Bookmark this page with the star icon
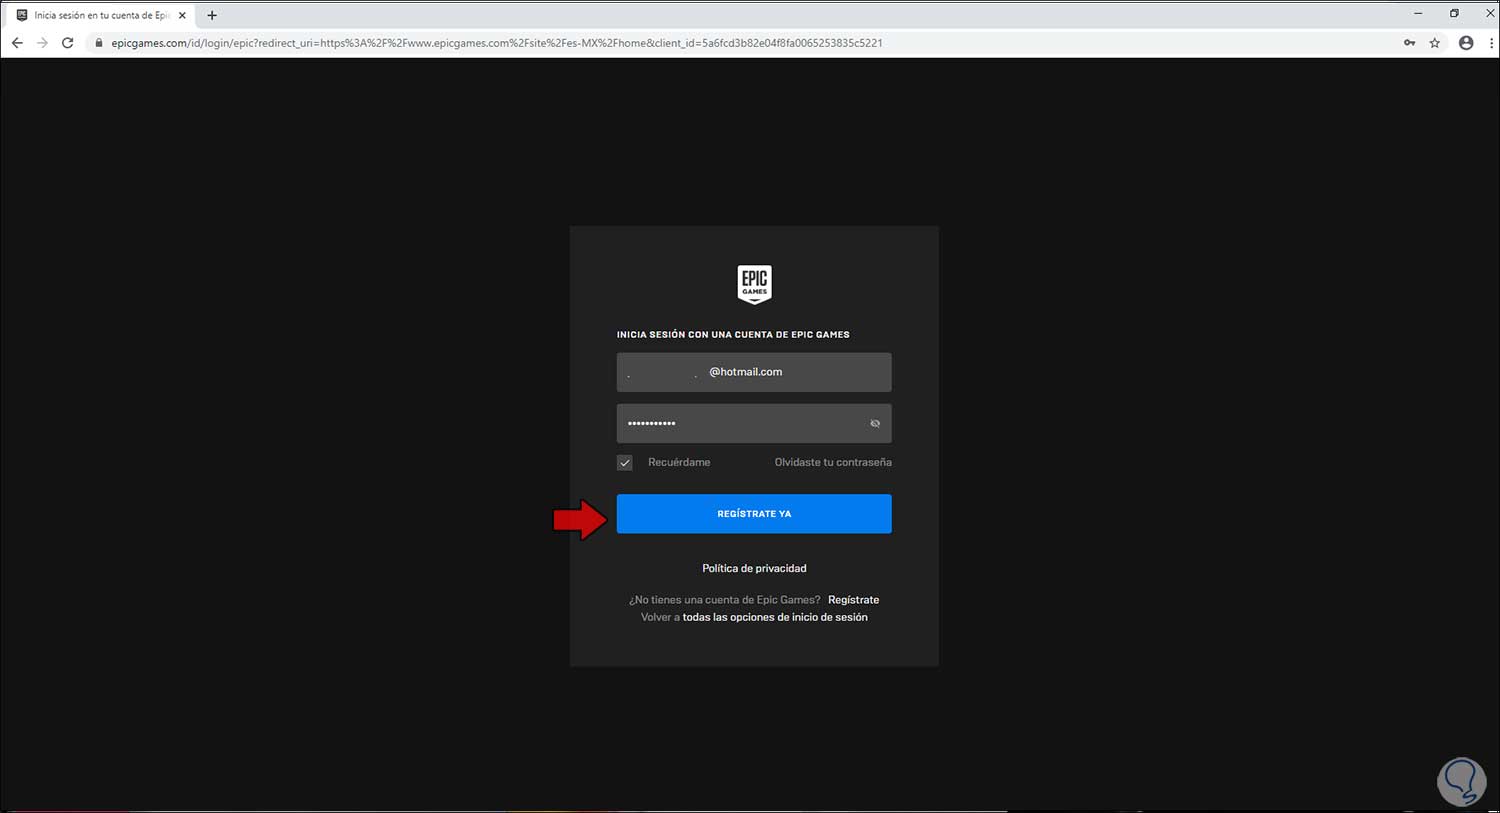 1435,43
